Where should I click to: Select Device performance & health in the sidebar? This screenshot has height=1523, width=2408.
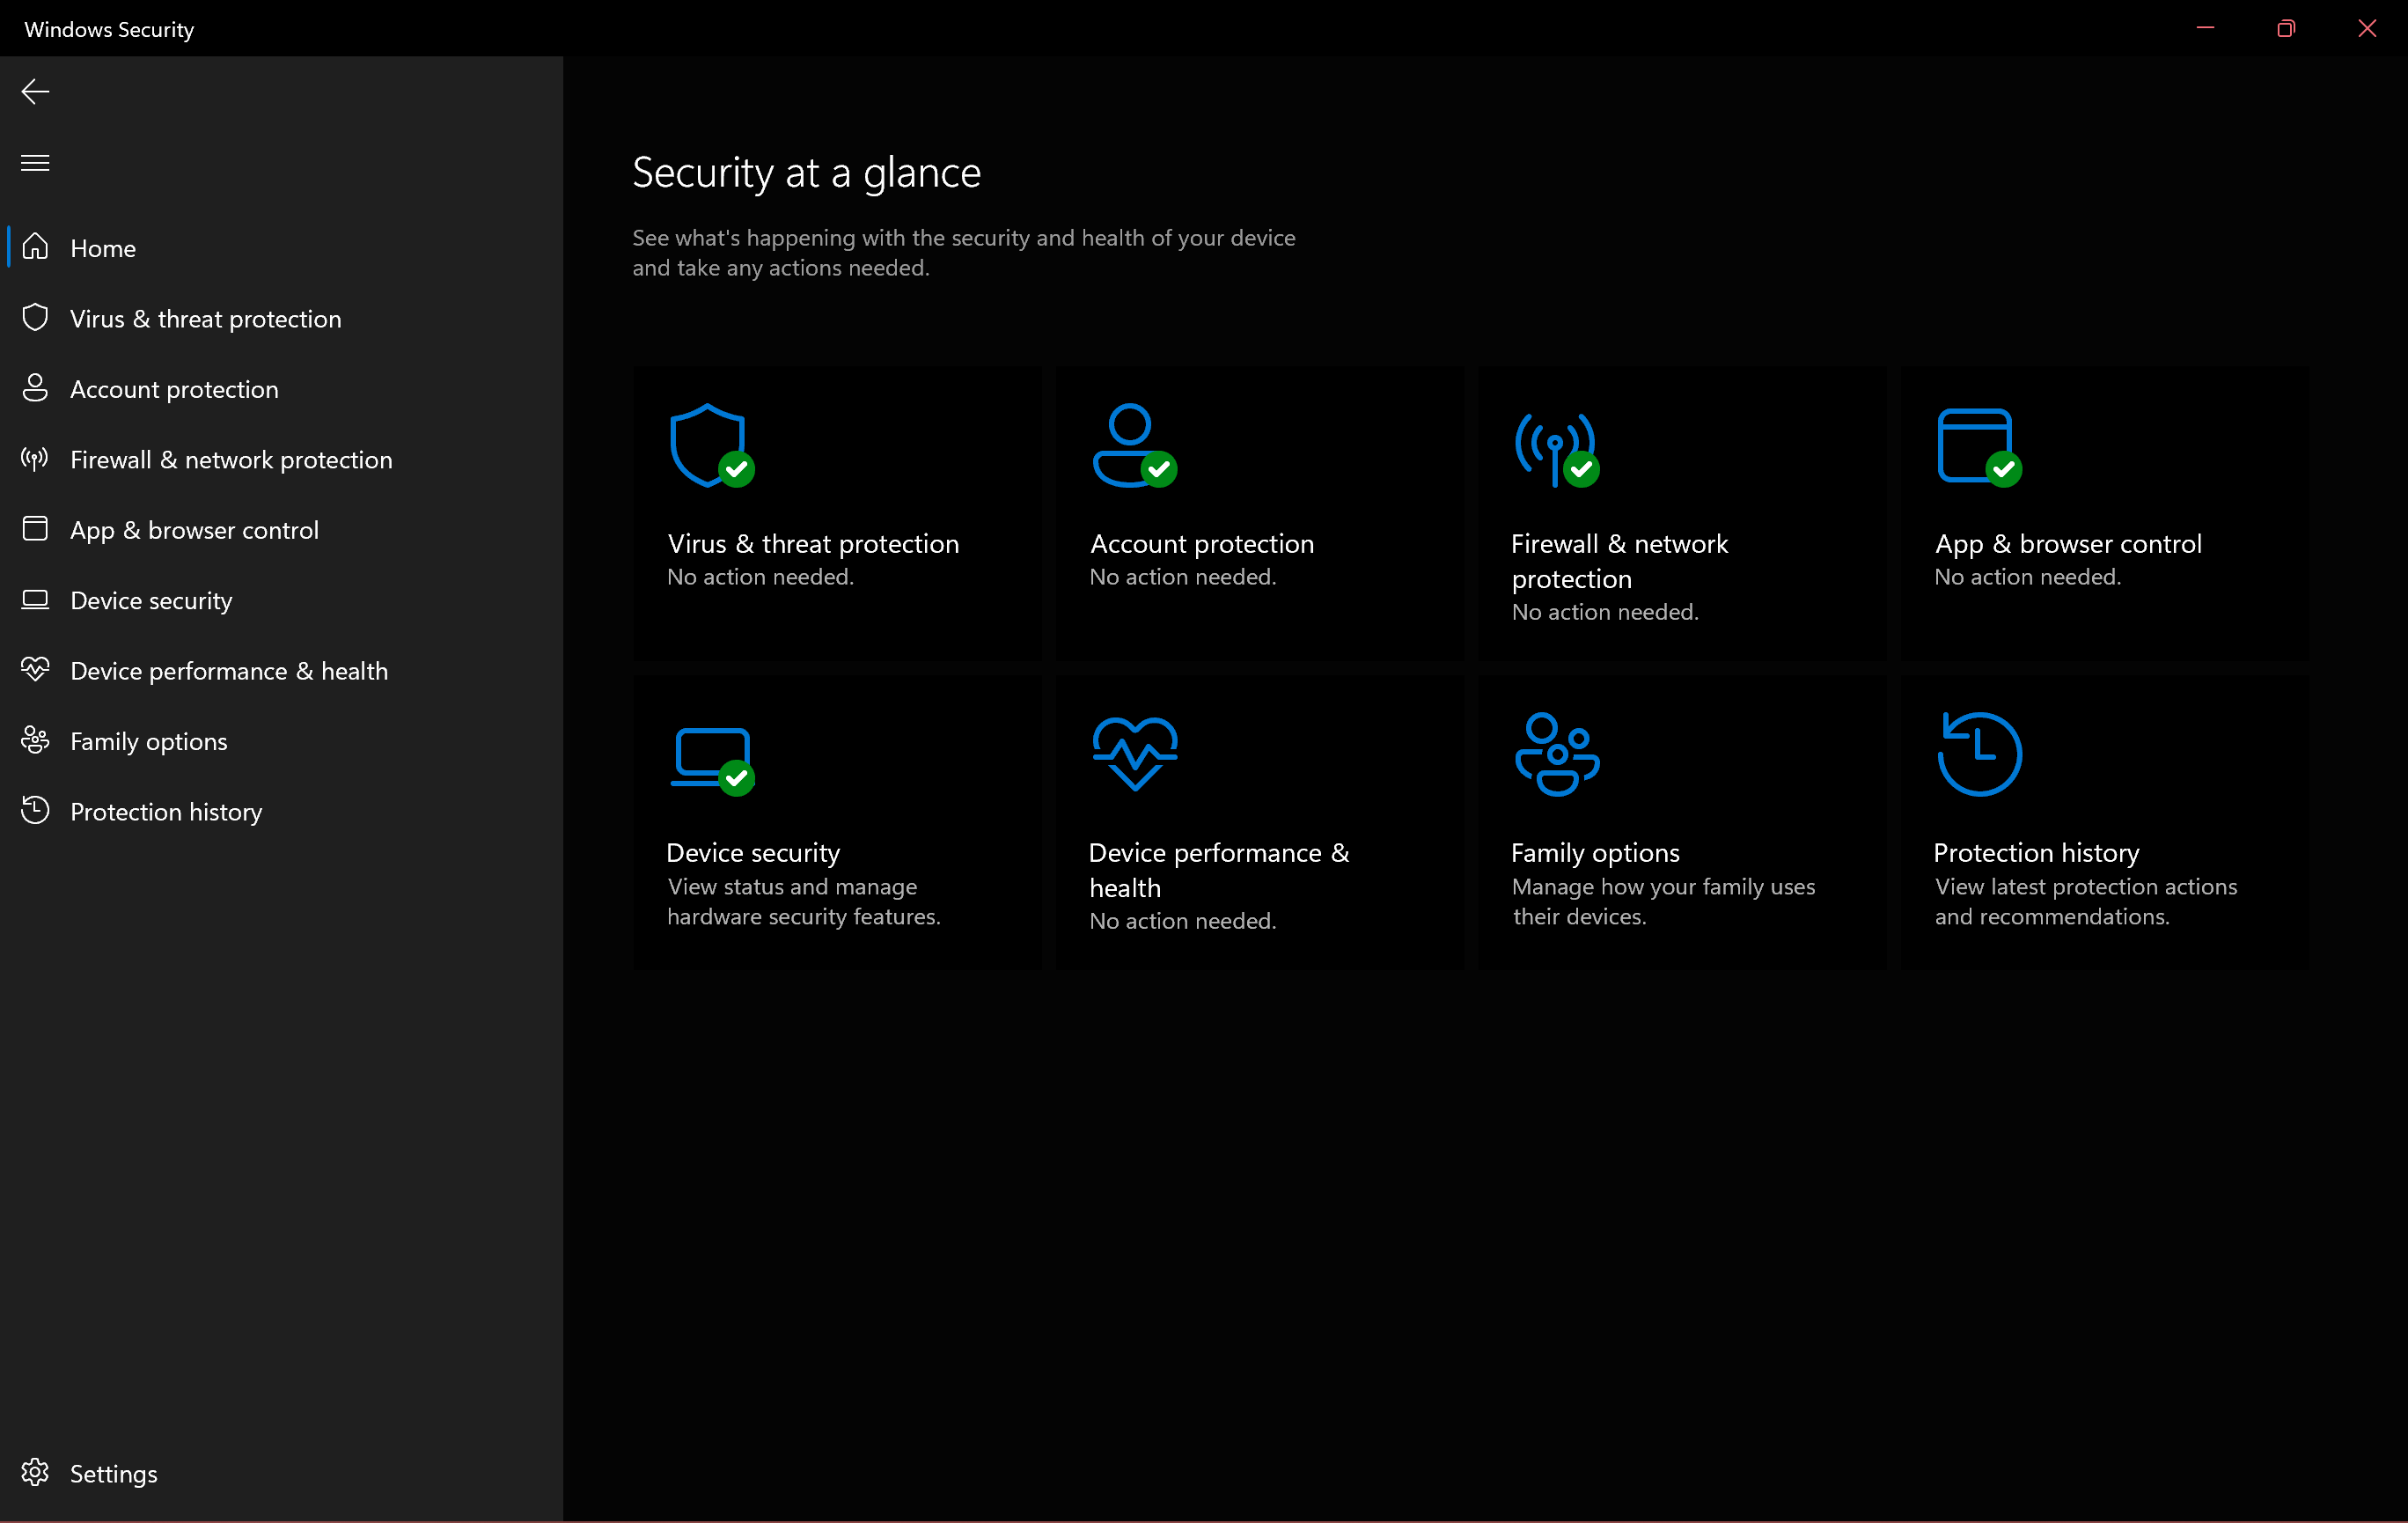click(229, 670)
